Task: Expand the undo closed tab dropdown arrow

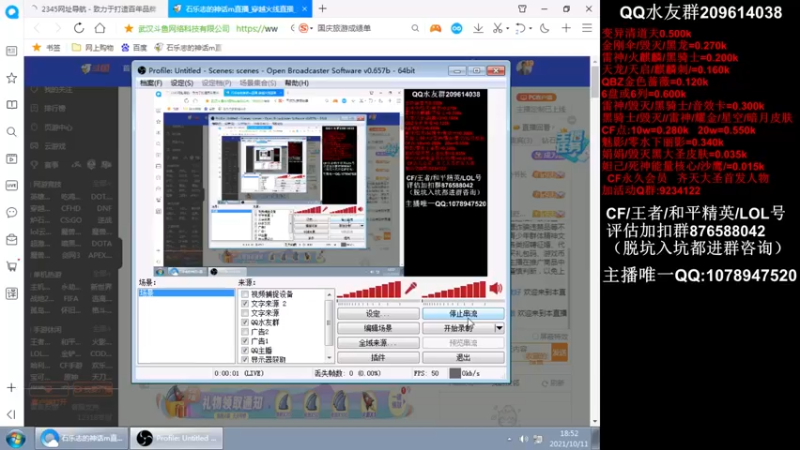Action: click(531, 29)
